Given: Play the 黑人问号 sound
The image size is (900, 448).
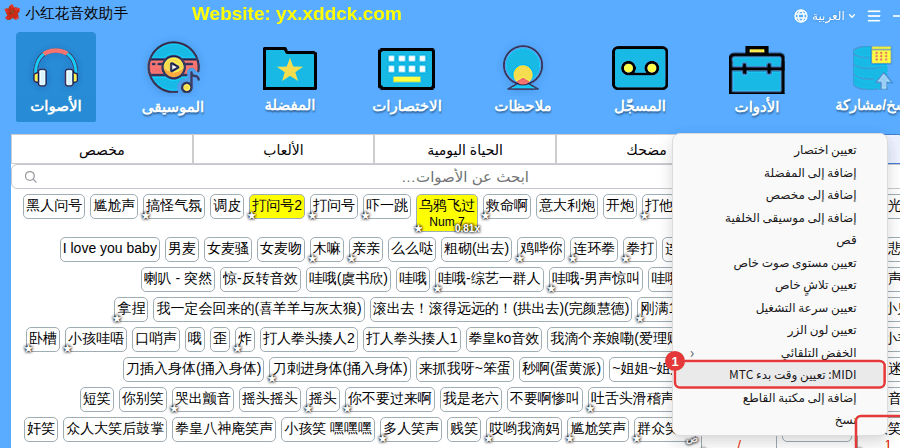Looking at the screenshot, I should (55, 206).
